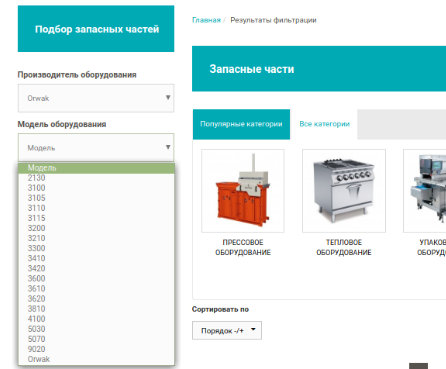This screenshot has width=446, height=369.
Task: Open the orange press equipment thumbnail
Action: tap(243, 191)
